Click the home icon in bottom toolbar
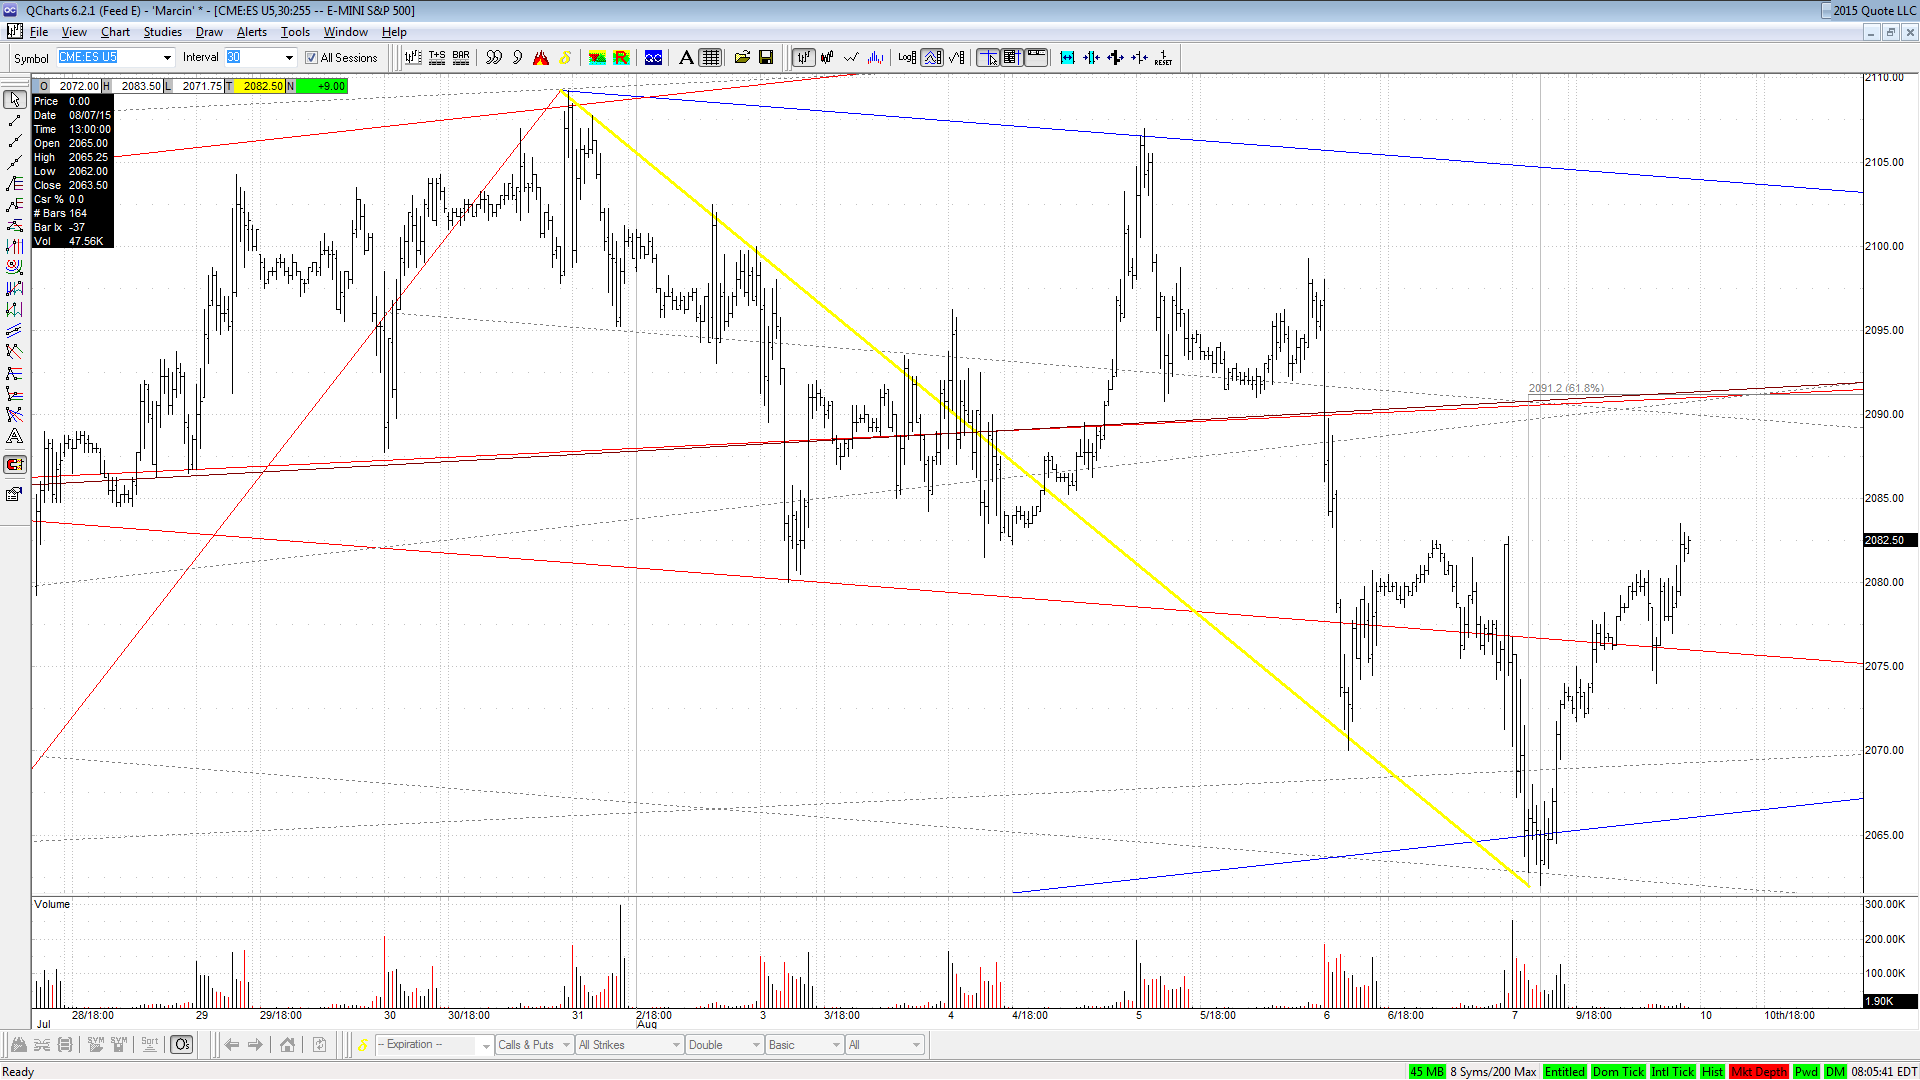The width and height of the screenshot is (1920, 1080). pos(287,1045)
